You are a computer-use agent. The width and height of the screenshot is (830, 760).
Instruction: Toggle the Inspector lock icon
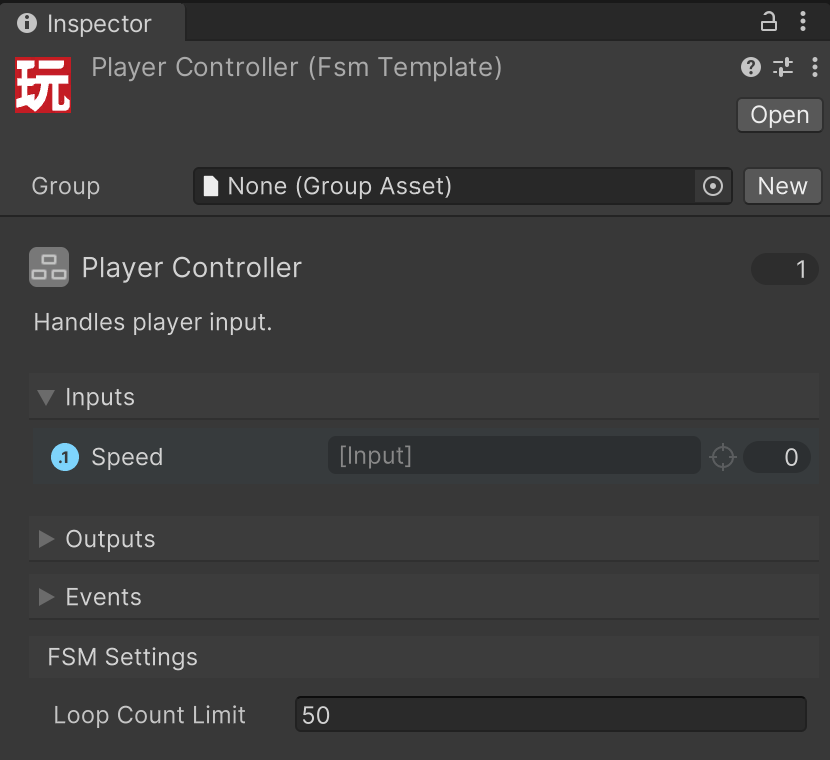(769, 22)
